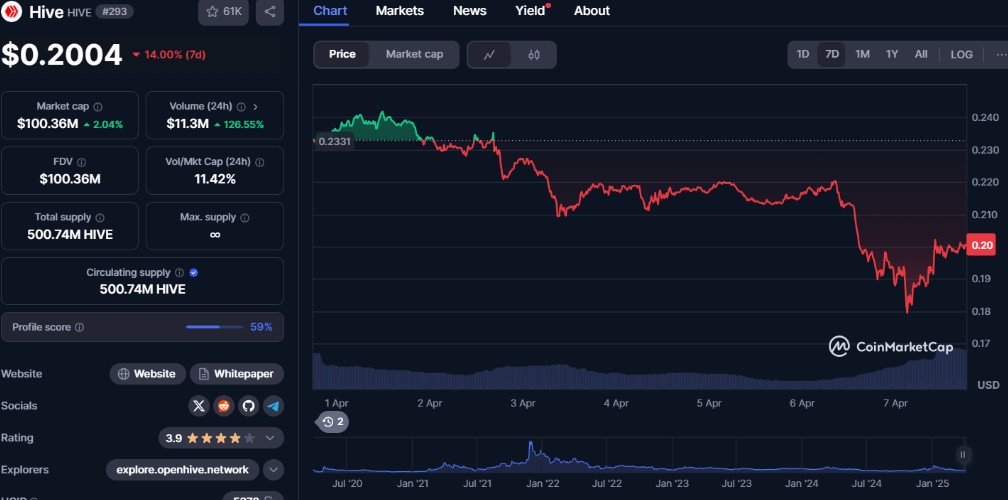
Task: Set chart range to 1D
Action: (803, 55)
